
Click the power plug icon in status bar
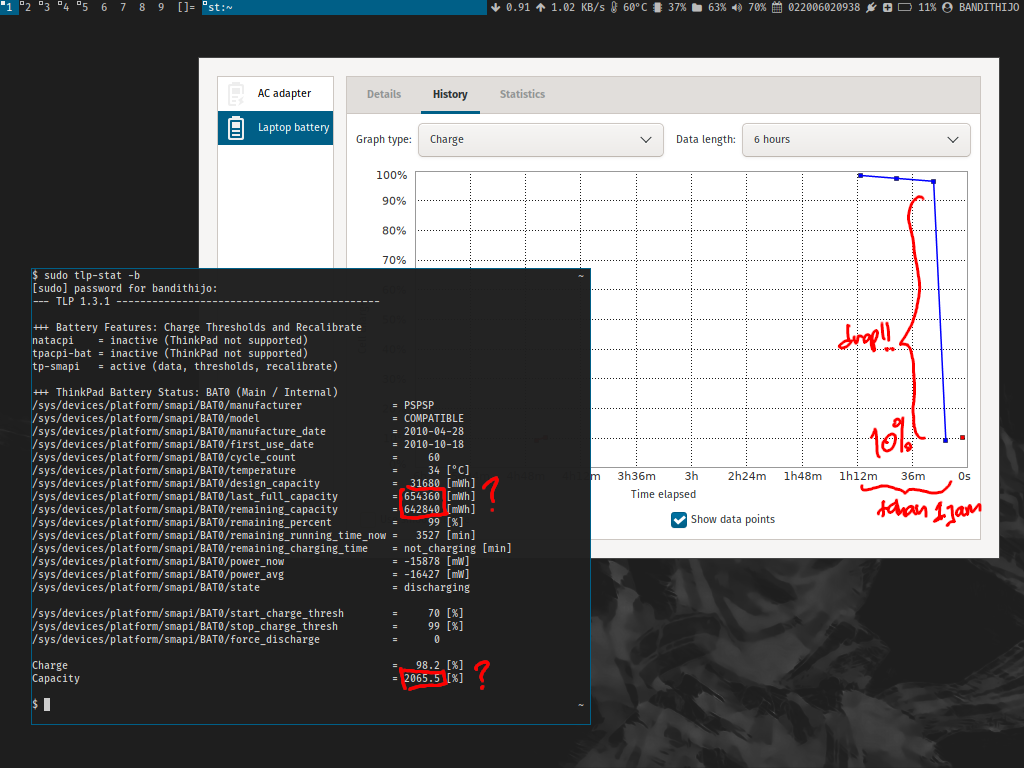coord(871,7)
